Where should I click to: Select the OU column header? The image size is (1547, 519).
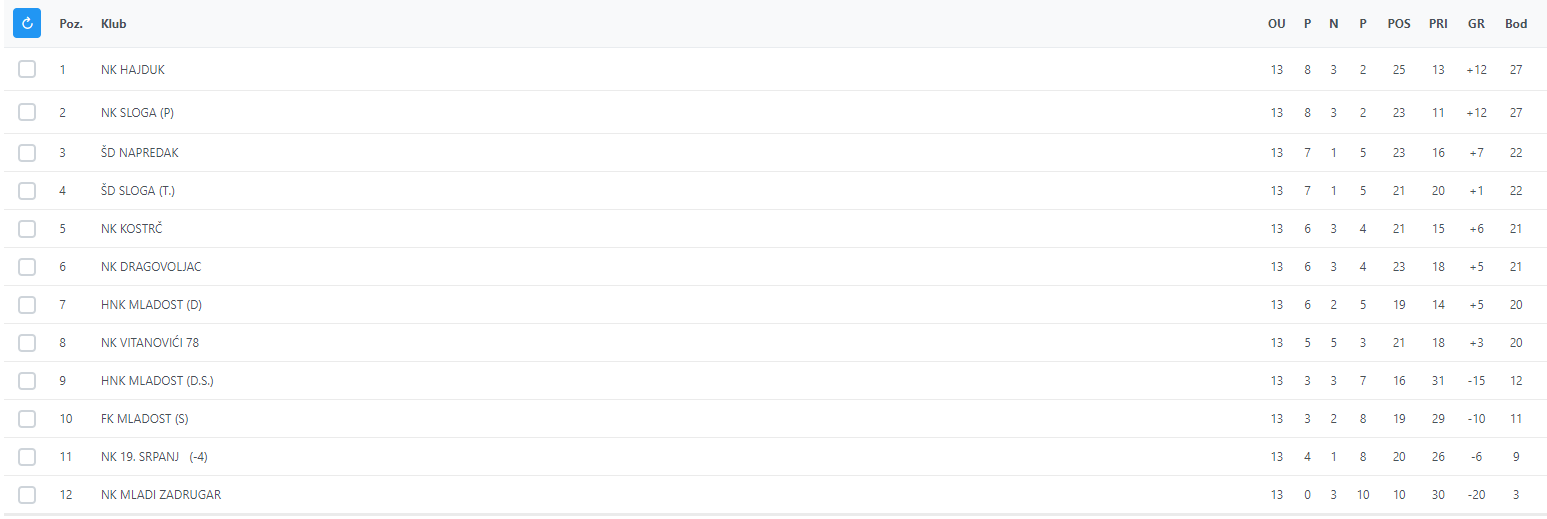pyautogui.click(x=1277, y=24)
